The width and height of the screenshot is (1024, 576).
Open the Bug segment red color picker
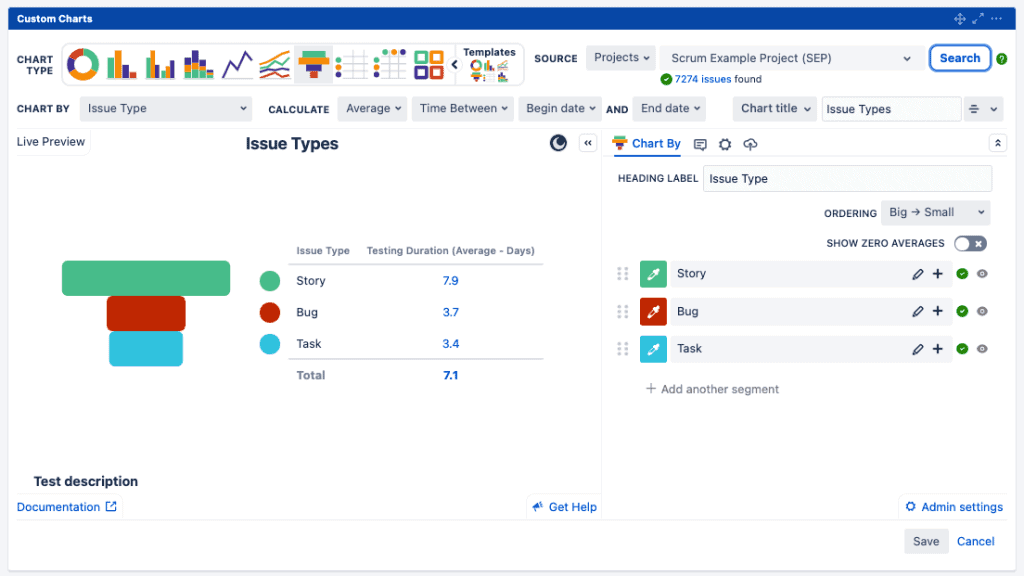pyautogui.click(x=653, y=312)
